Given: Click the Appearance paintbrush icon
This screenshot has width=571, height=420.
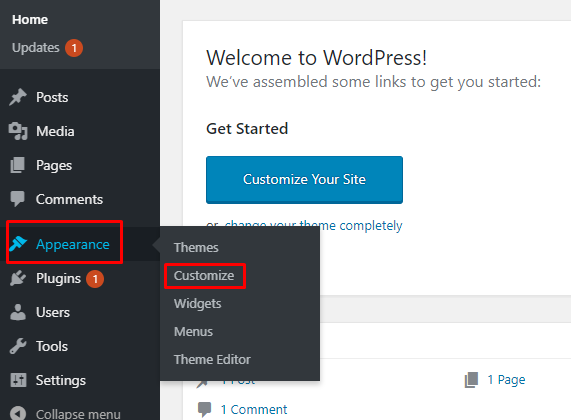Looking at the screenshot, I should [x=18, y=244].
